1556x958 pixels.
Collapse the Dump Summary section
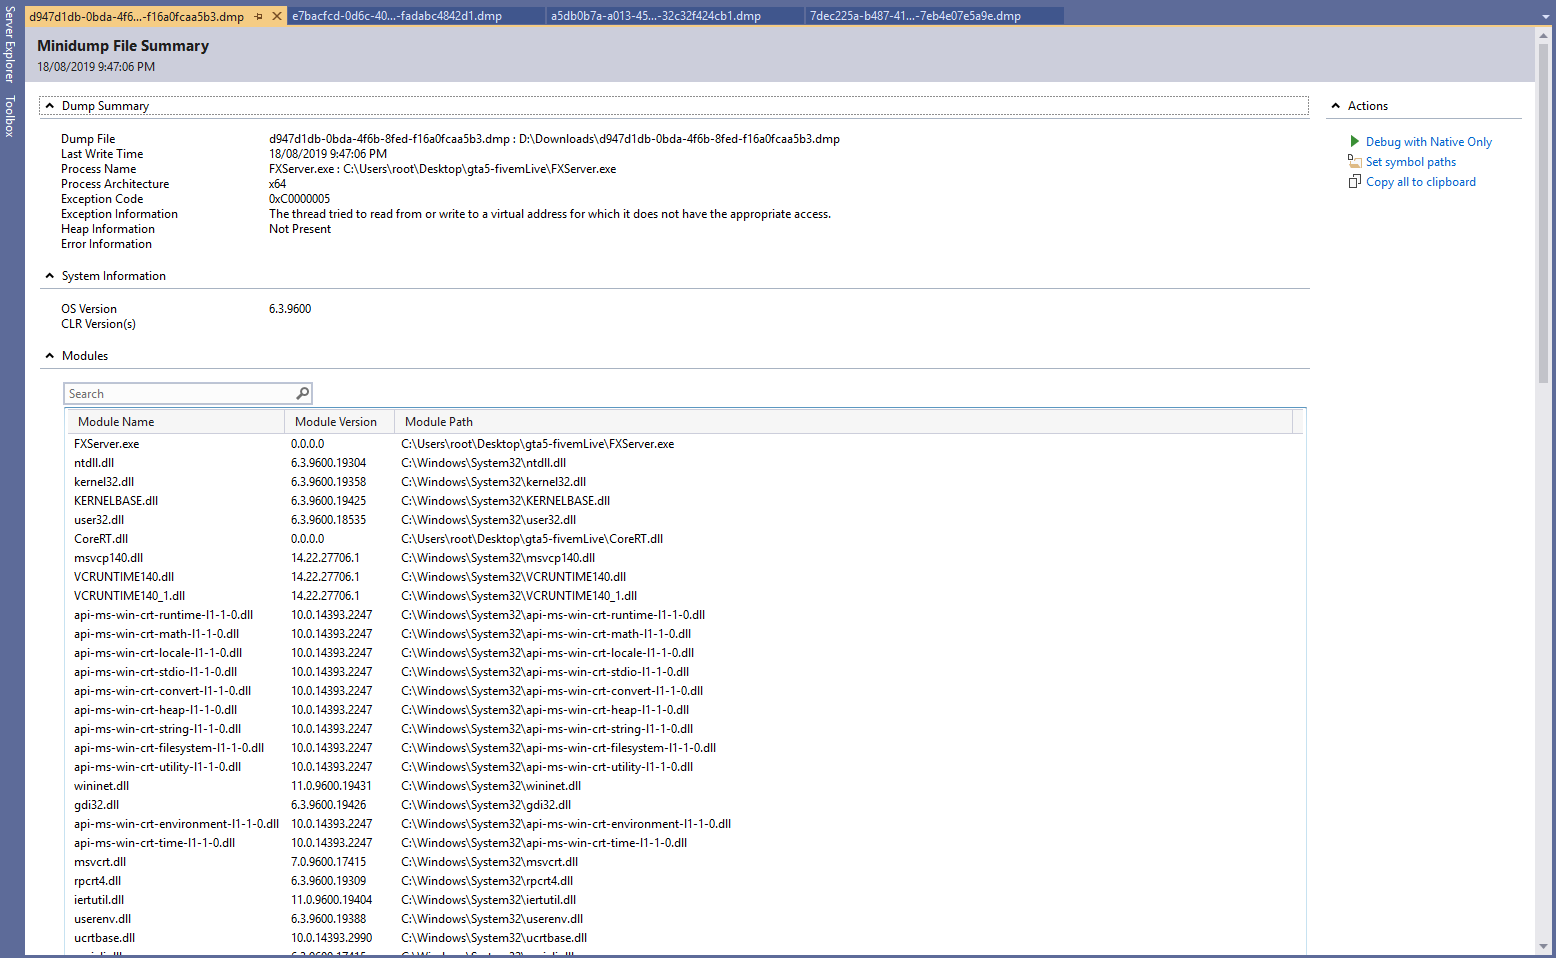[50, 105]
